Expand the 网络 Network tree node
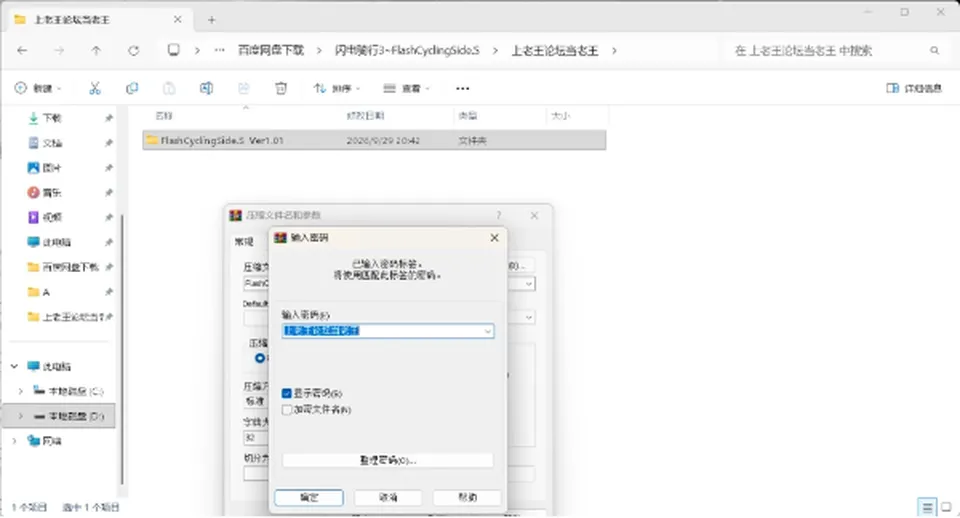This screenshot has width=960, height=518. coord(14,440)
